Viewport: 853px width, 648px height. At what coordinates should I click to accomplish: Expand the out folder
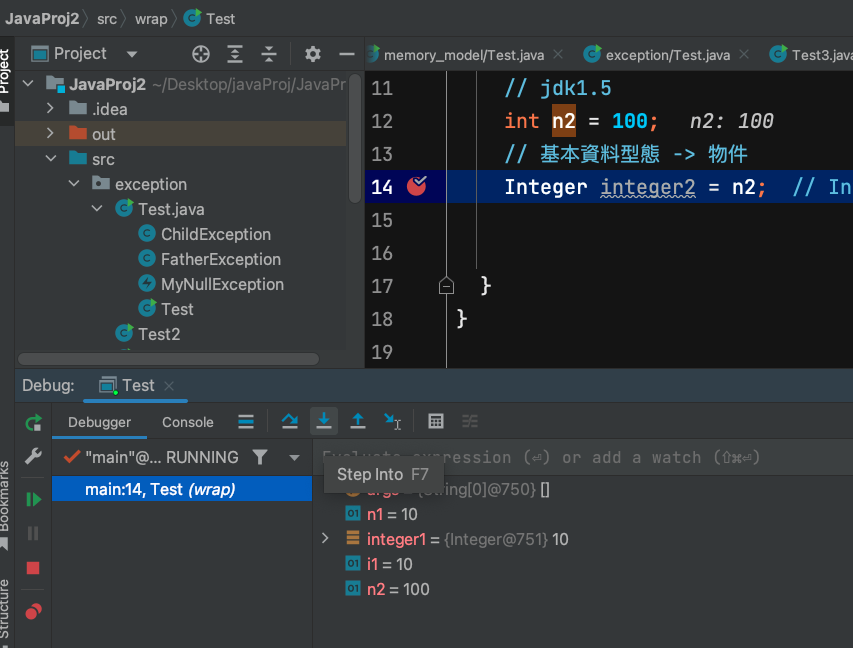tap(50, 133)
